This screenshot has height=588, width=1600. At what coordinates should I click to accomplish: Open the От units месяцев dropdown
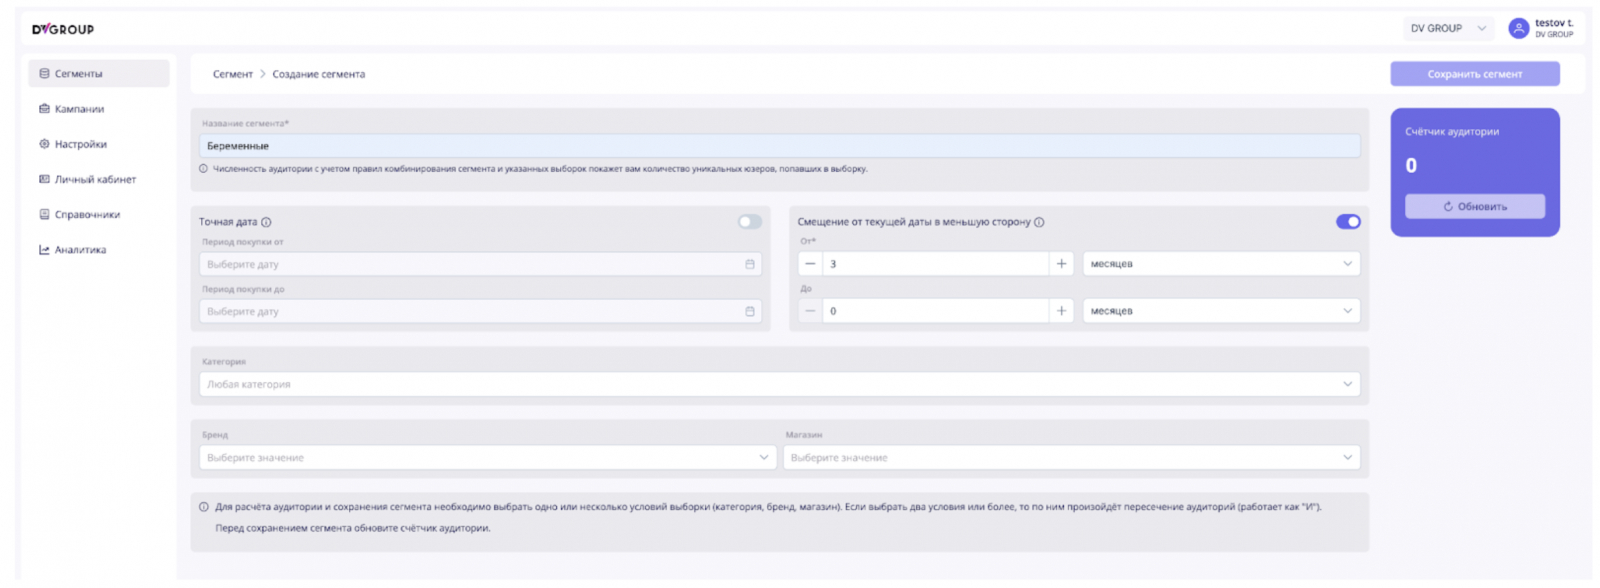pos(1221,264)
